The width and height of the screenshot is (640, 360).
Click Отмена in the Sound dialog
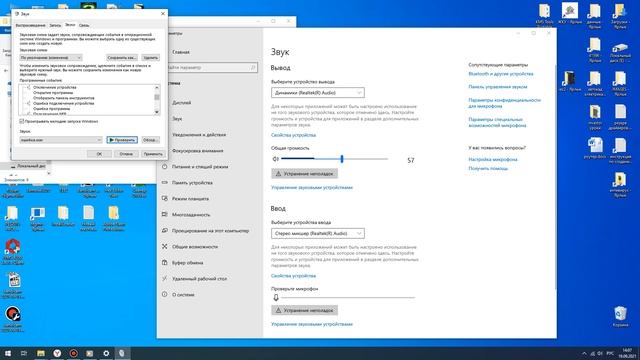tap(126, 154)
